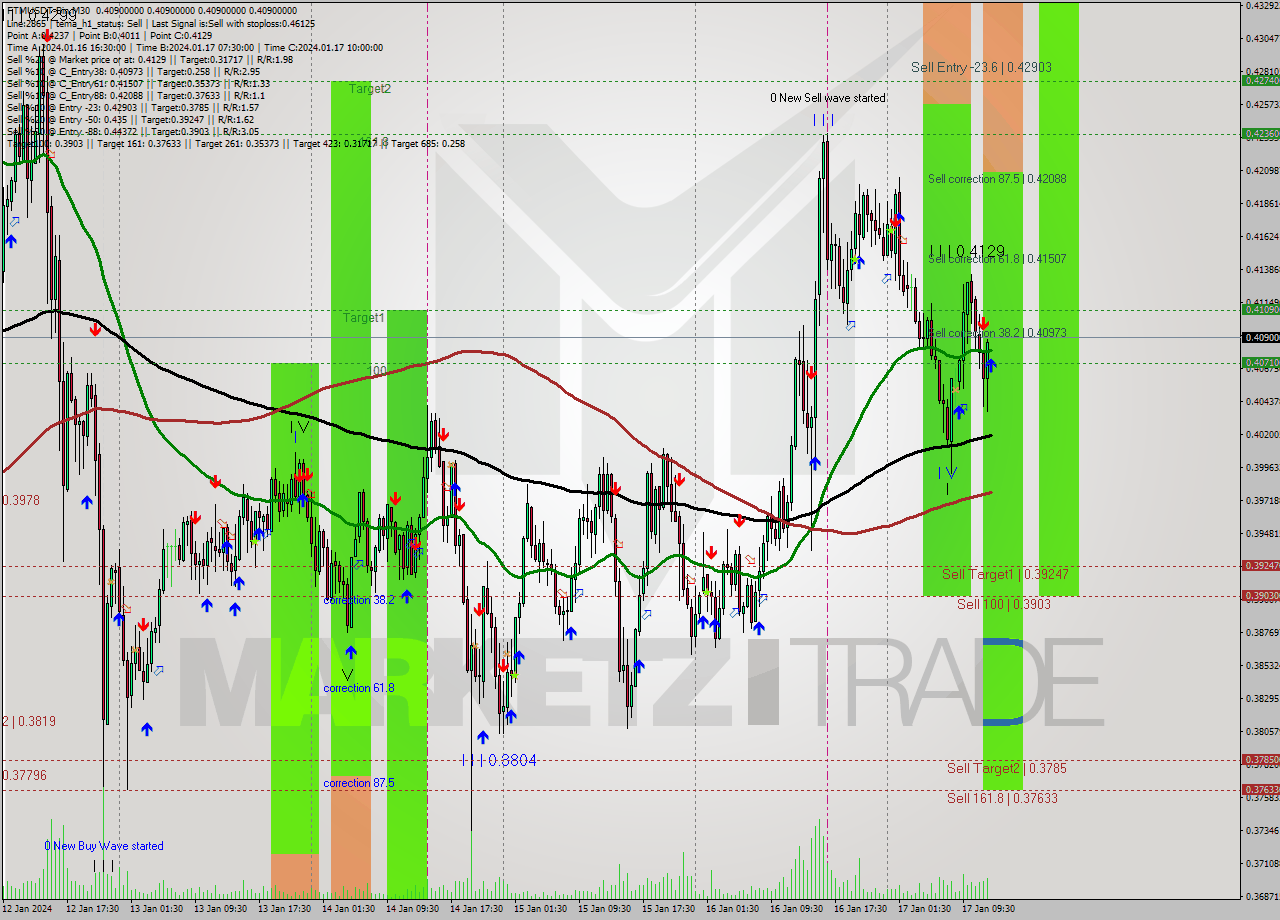This screenshot has height=920, width=1280.
Task: Click the 0.43040 price axis value
Action: pos(1262,38)
